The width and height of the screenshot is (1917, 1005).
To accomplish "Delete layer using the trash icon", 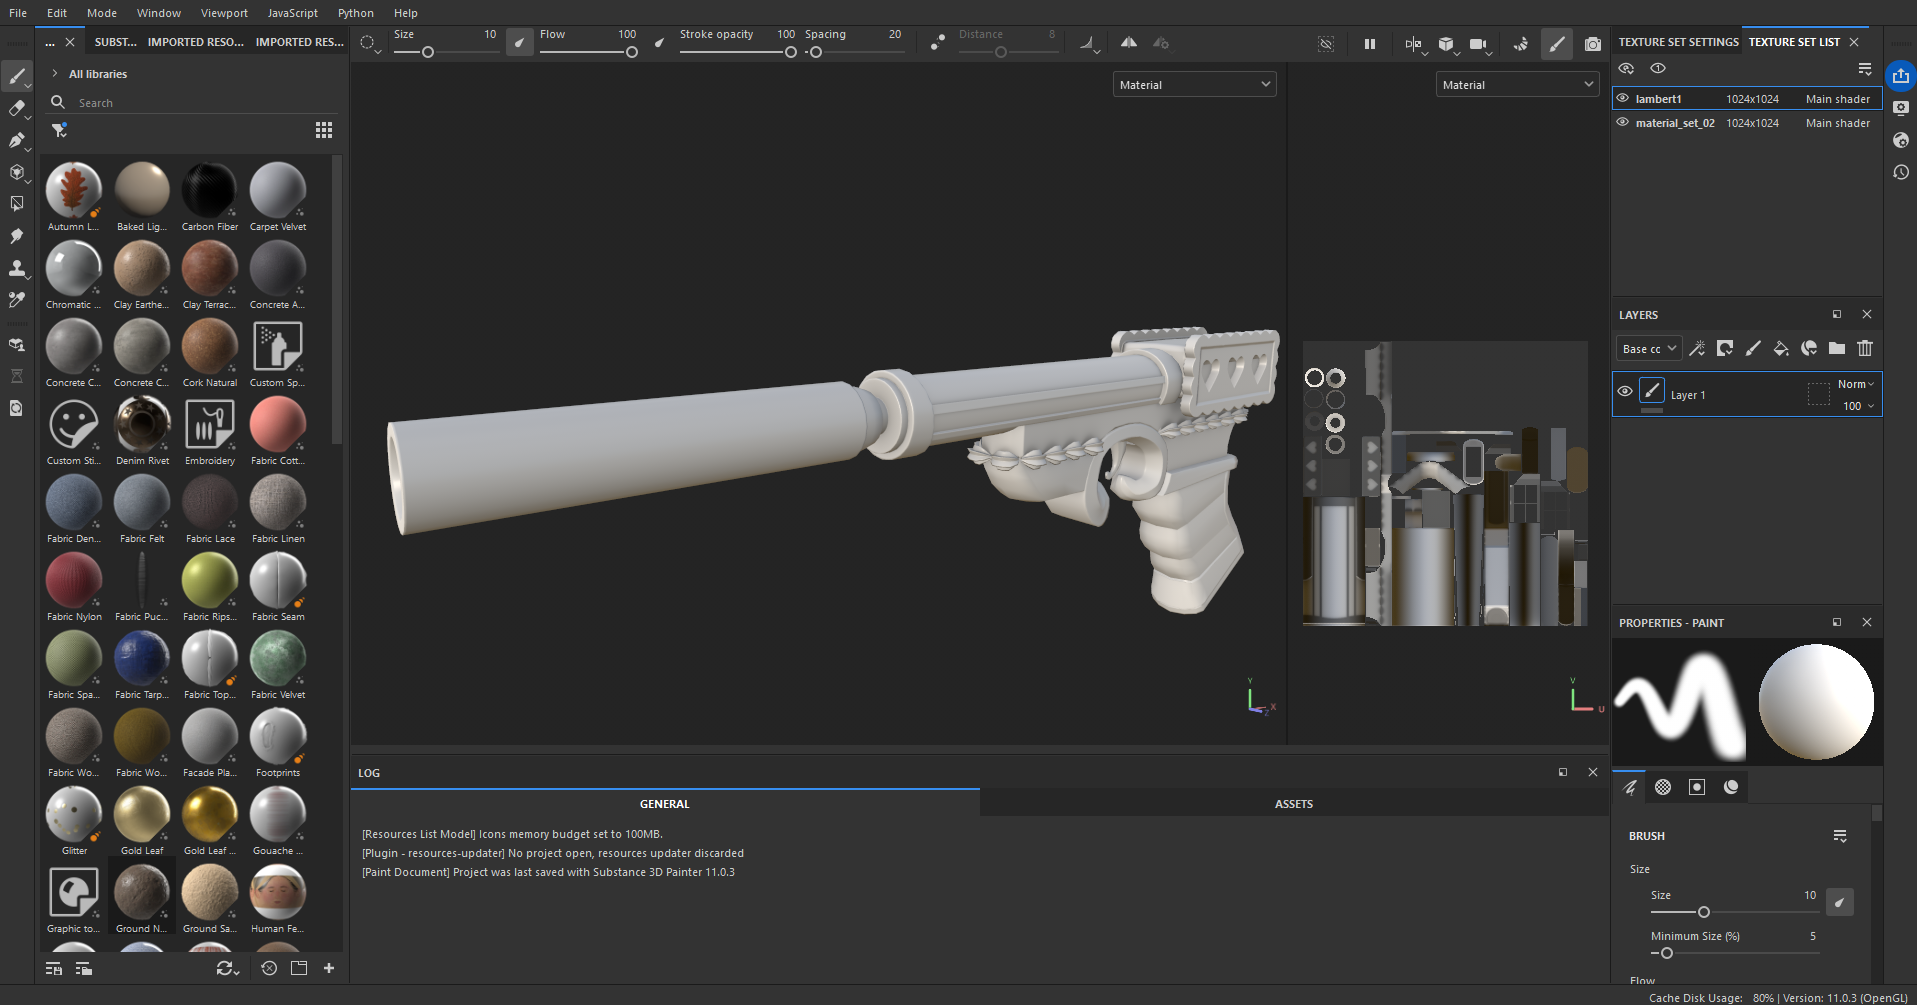I will (1865, 348).
